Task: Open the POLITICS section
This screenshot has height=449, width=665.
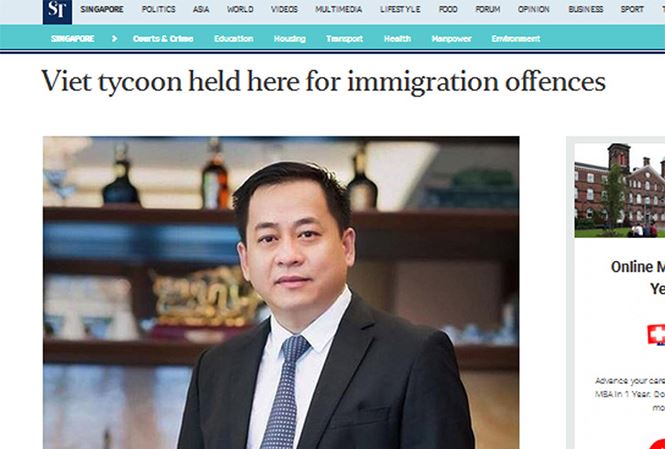Action: pyautogui.click(x=159, y=9)
